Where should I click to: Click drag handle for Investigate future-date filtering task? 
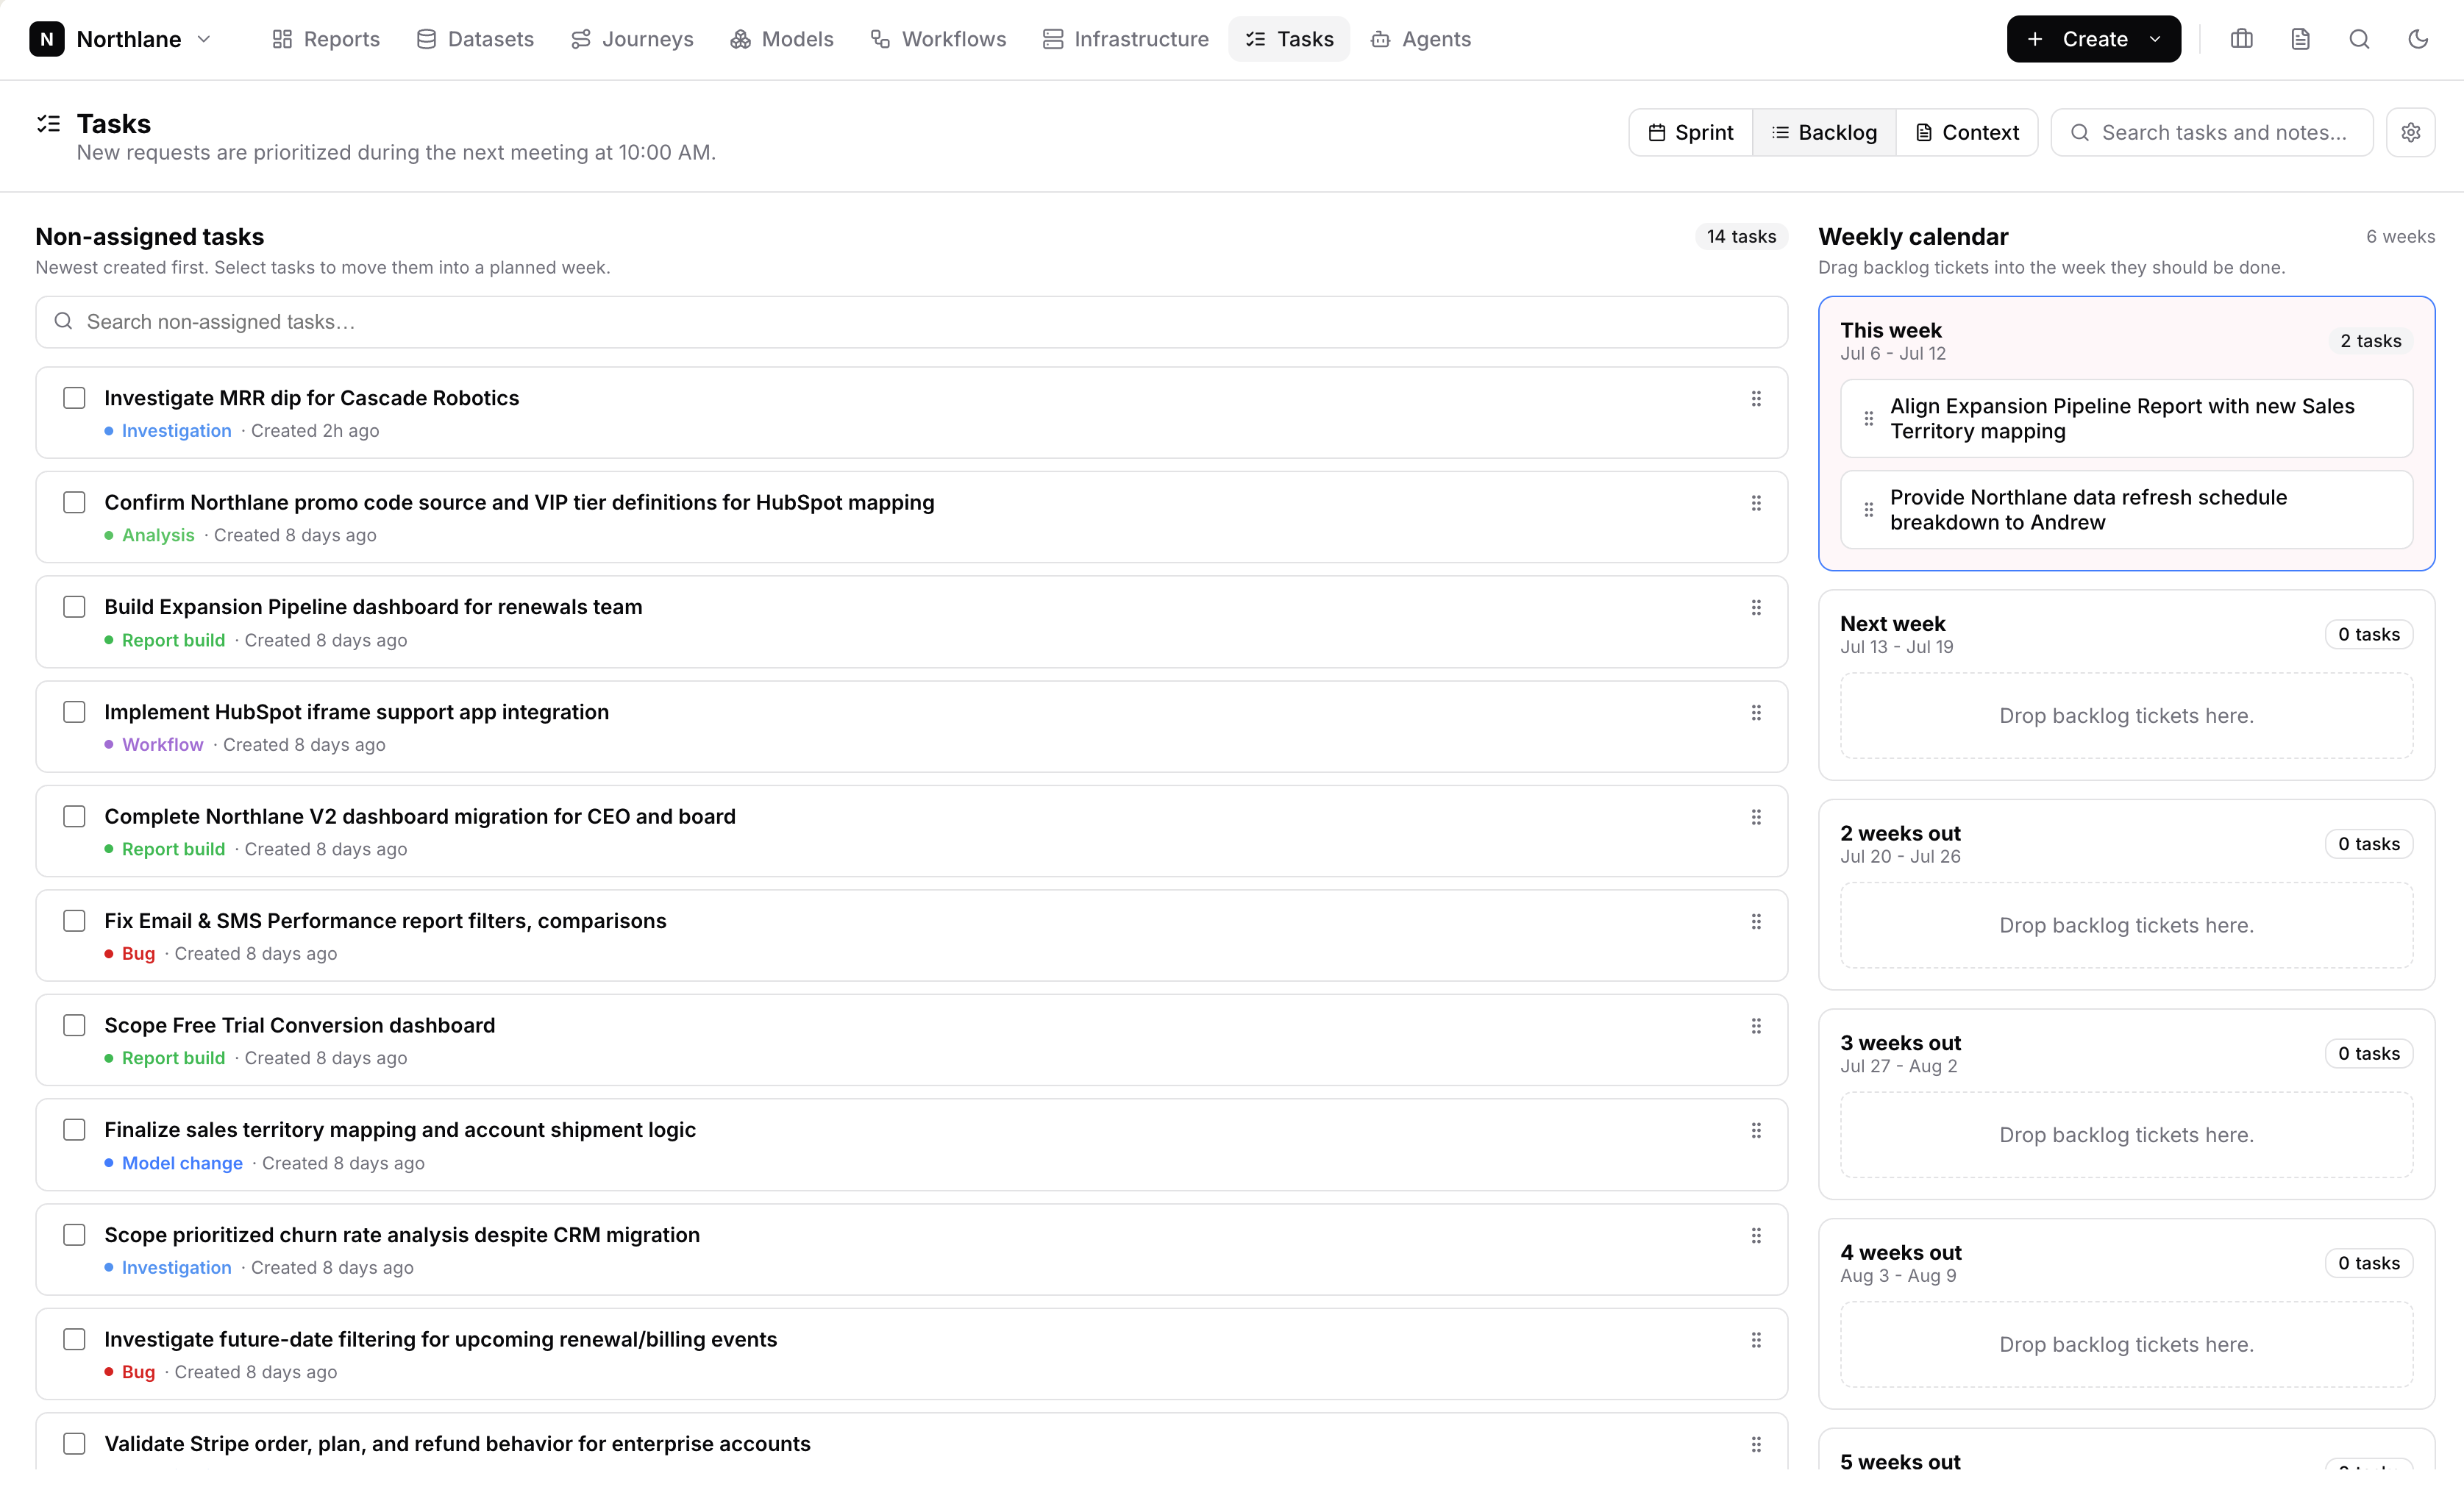1756,1340
